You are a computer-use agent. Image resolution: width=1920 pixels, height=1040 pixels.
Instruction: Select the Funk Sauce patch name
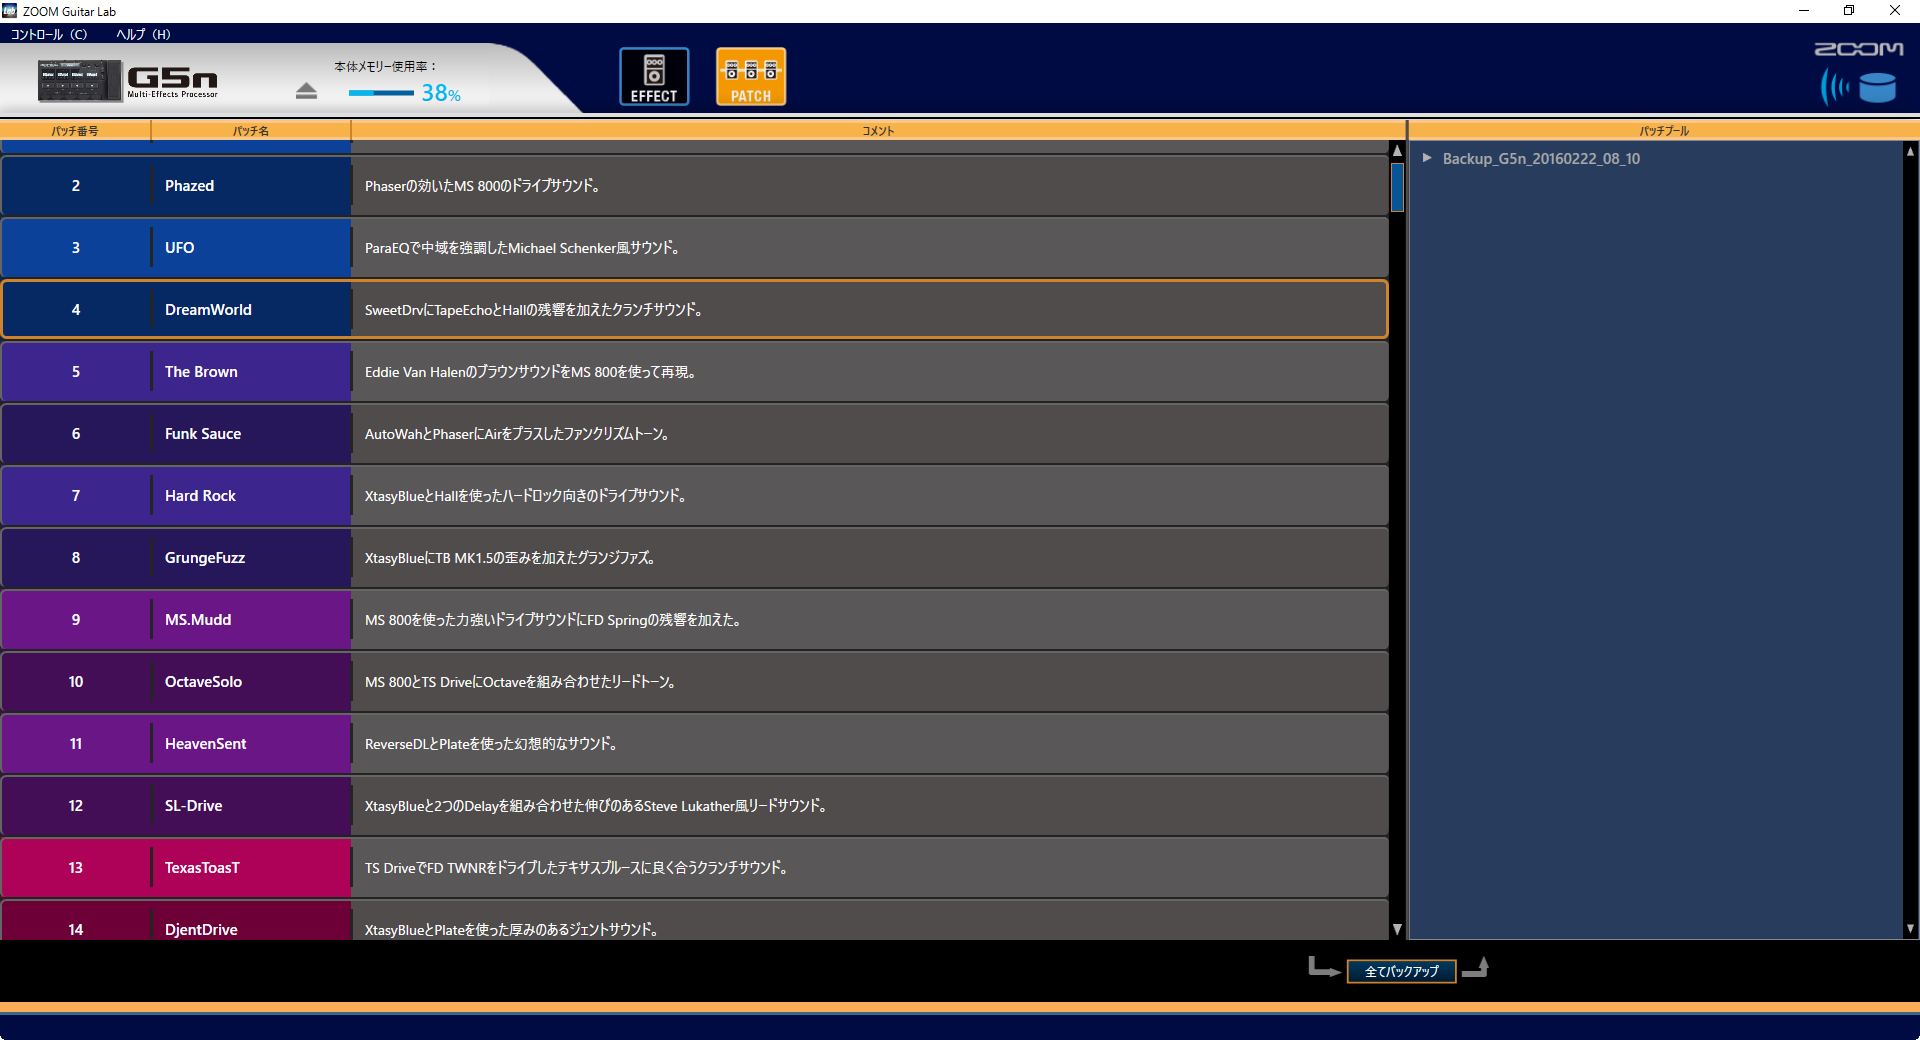coord(203,434)
